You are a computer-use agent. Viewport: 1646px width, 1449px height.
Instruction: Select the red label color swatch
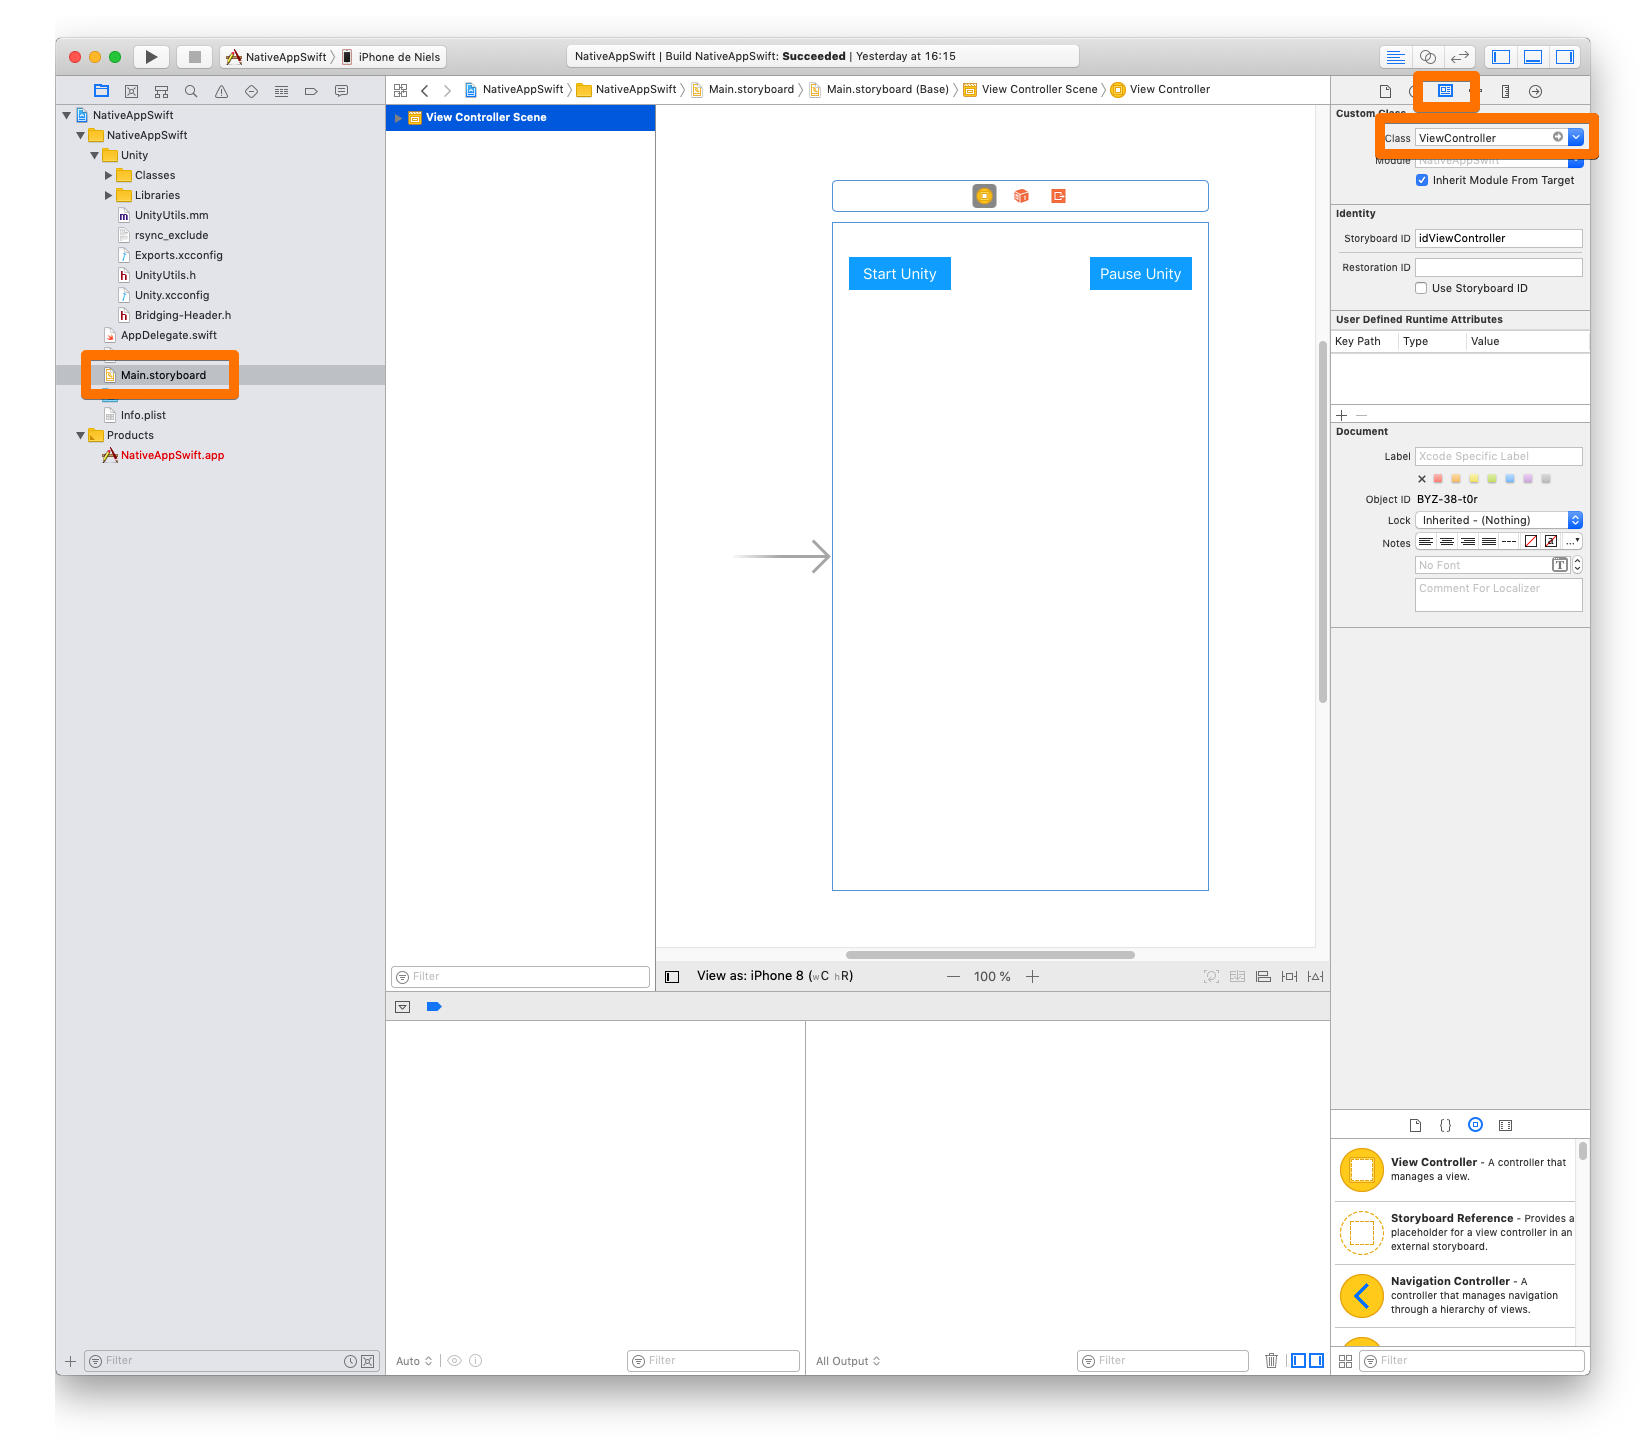click(1438, 479)
